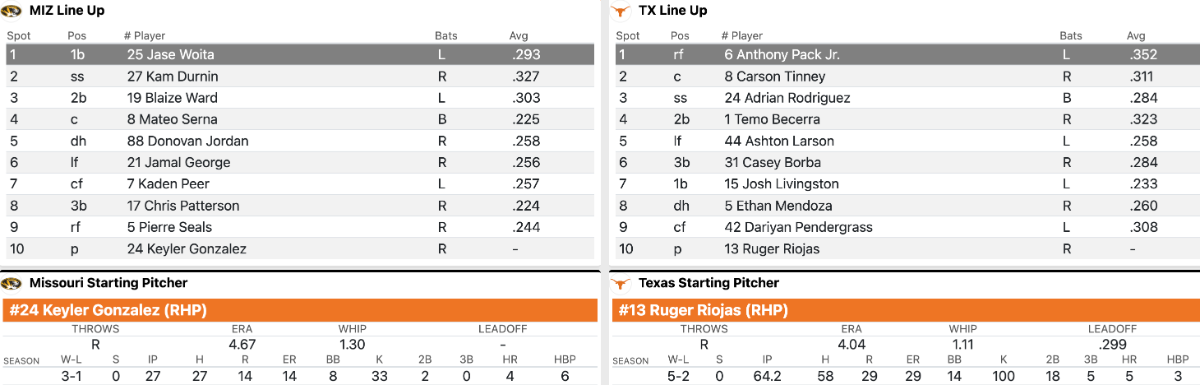The height and width of the screenshot is (385, 1200).
Task: Open the #24 Keyler Gonzalez (RHP) pitcher header
Action: pos(301,310)
